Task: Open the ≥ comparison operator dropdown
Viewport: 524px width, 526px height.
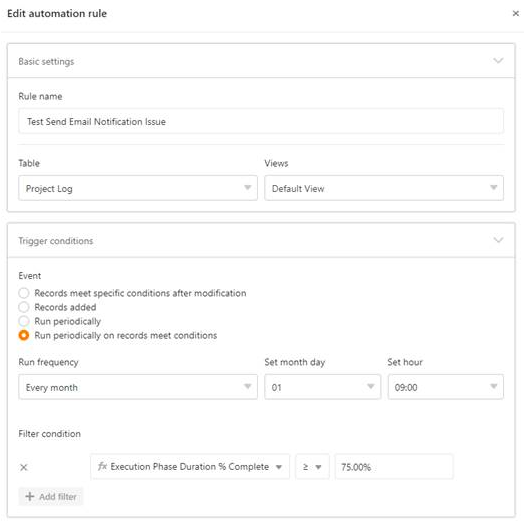Action: (312, 467)
